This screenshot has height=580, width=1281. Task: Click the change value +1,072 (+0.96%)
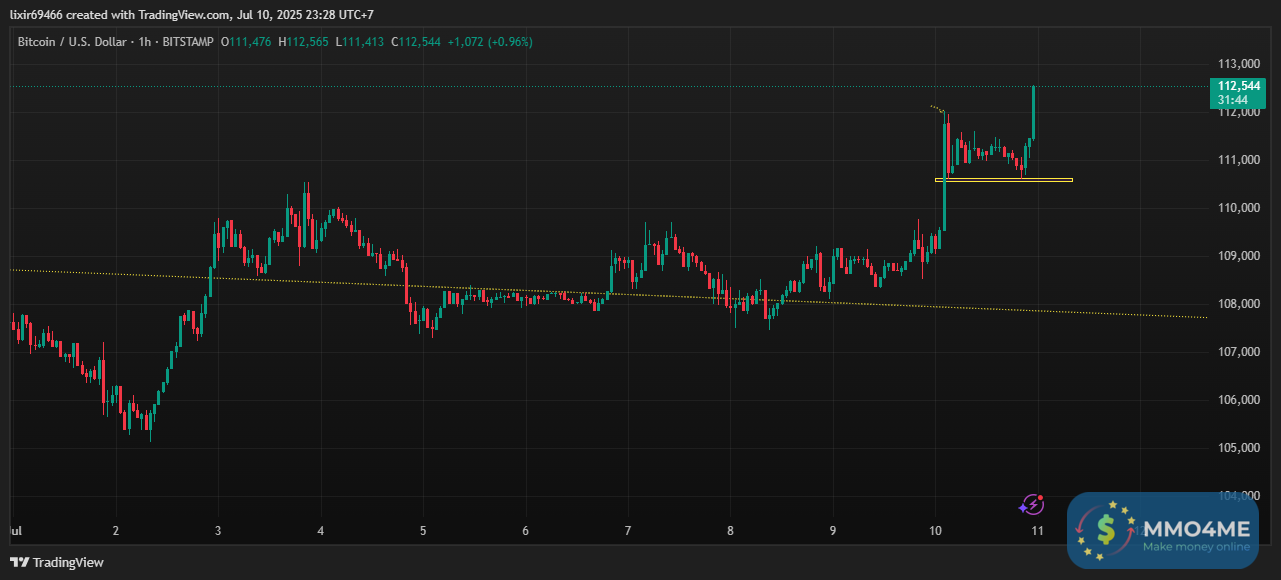(490, 42)
